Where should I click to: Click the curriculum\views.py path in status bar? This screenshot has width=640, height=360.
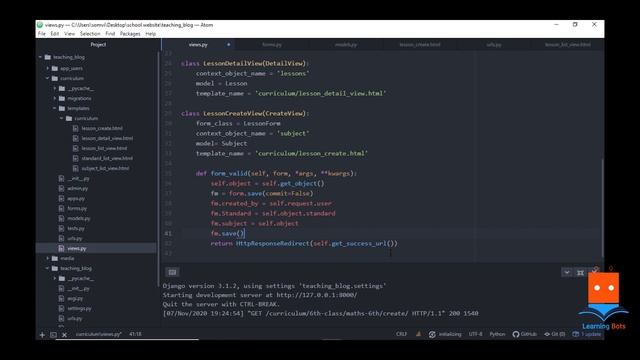(x=98, y=334)
